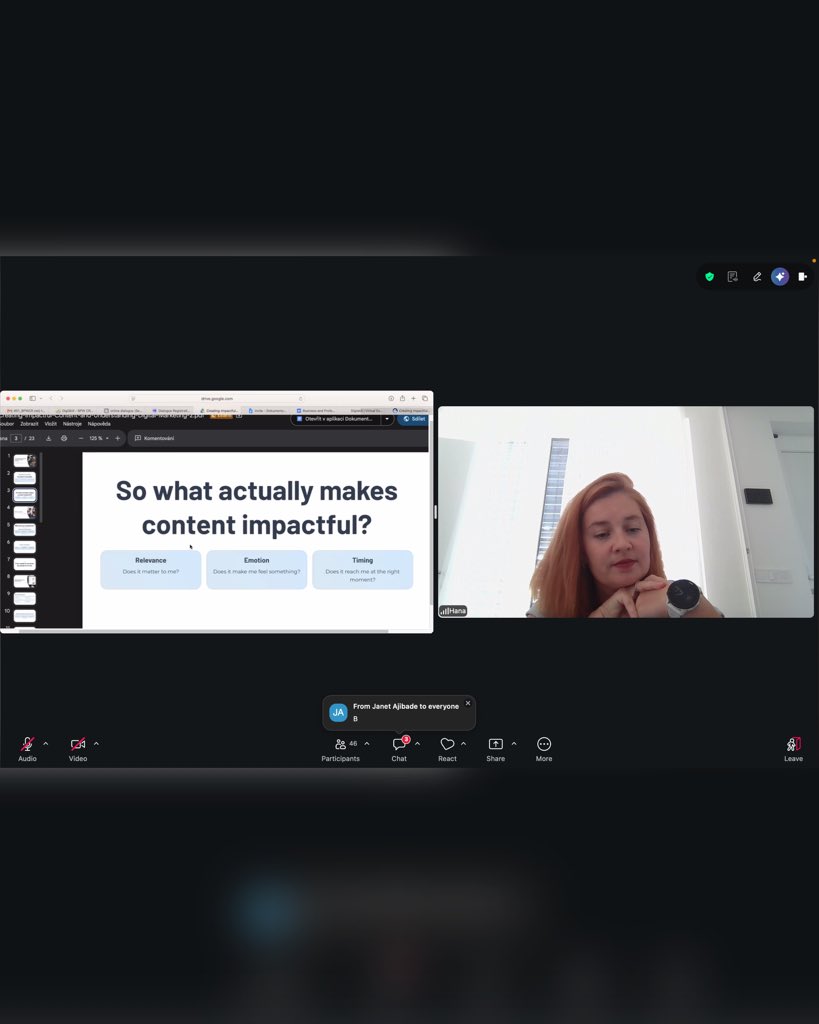This screenshot has width=819, height=1024.
Task: Open the More options menu
Action: point(544,748)
